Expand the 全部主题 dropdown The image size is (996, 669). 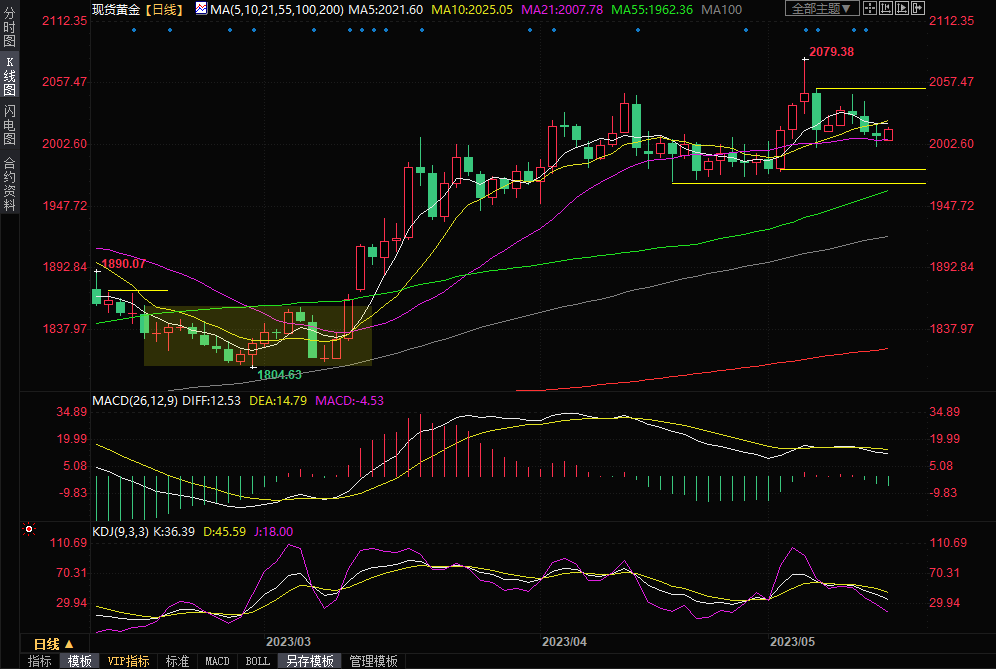822,9
